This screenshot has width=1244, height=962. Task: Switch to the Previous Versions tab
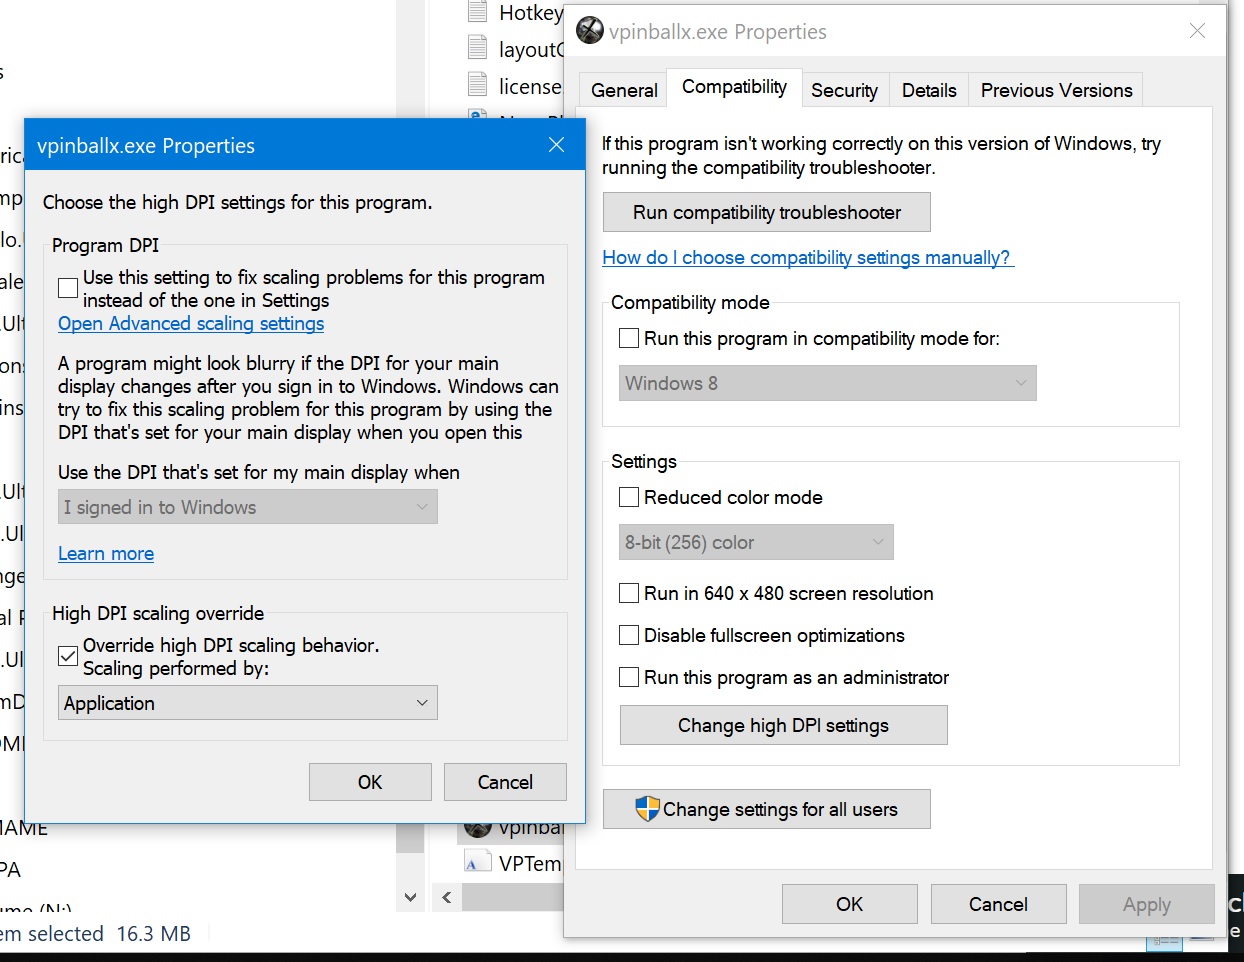(x=1055, y=90)
